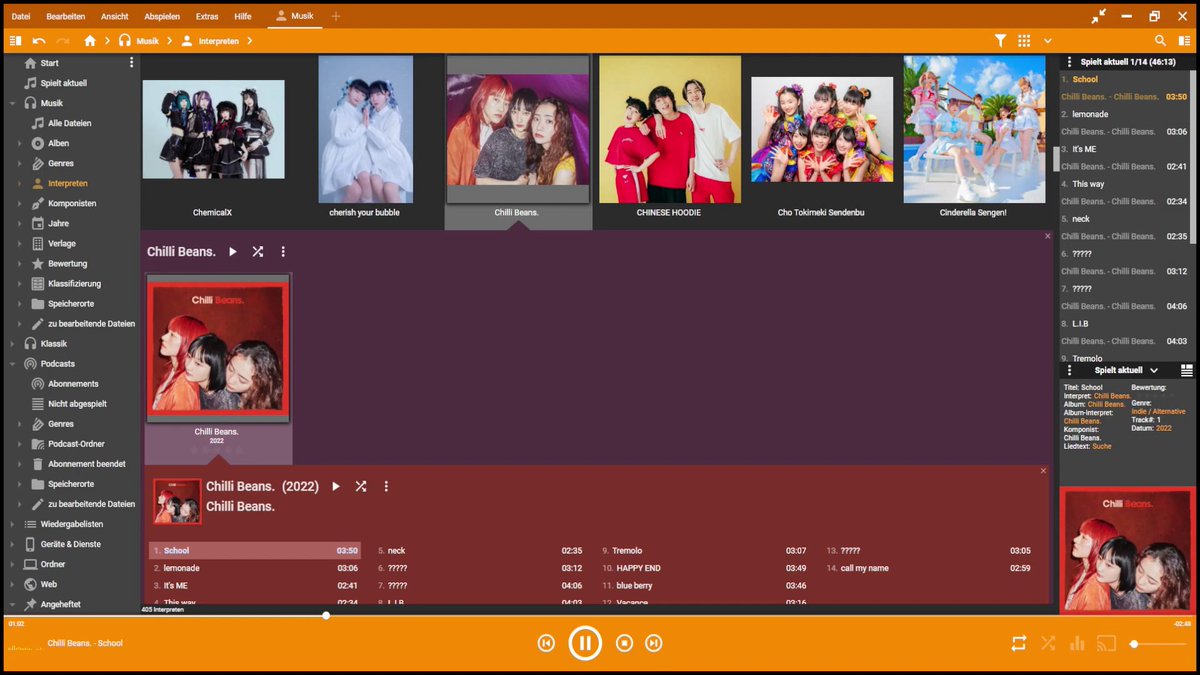Image resolution: width=1200 pixels, height=675 pixels.
Task: Open the Bearbeiten menu
Action: 66,16
